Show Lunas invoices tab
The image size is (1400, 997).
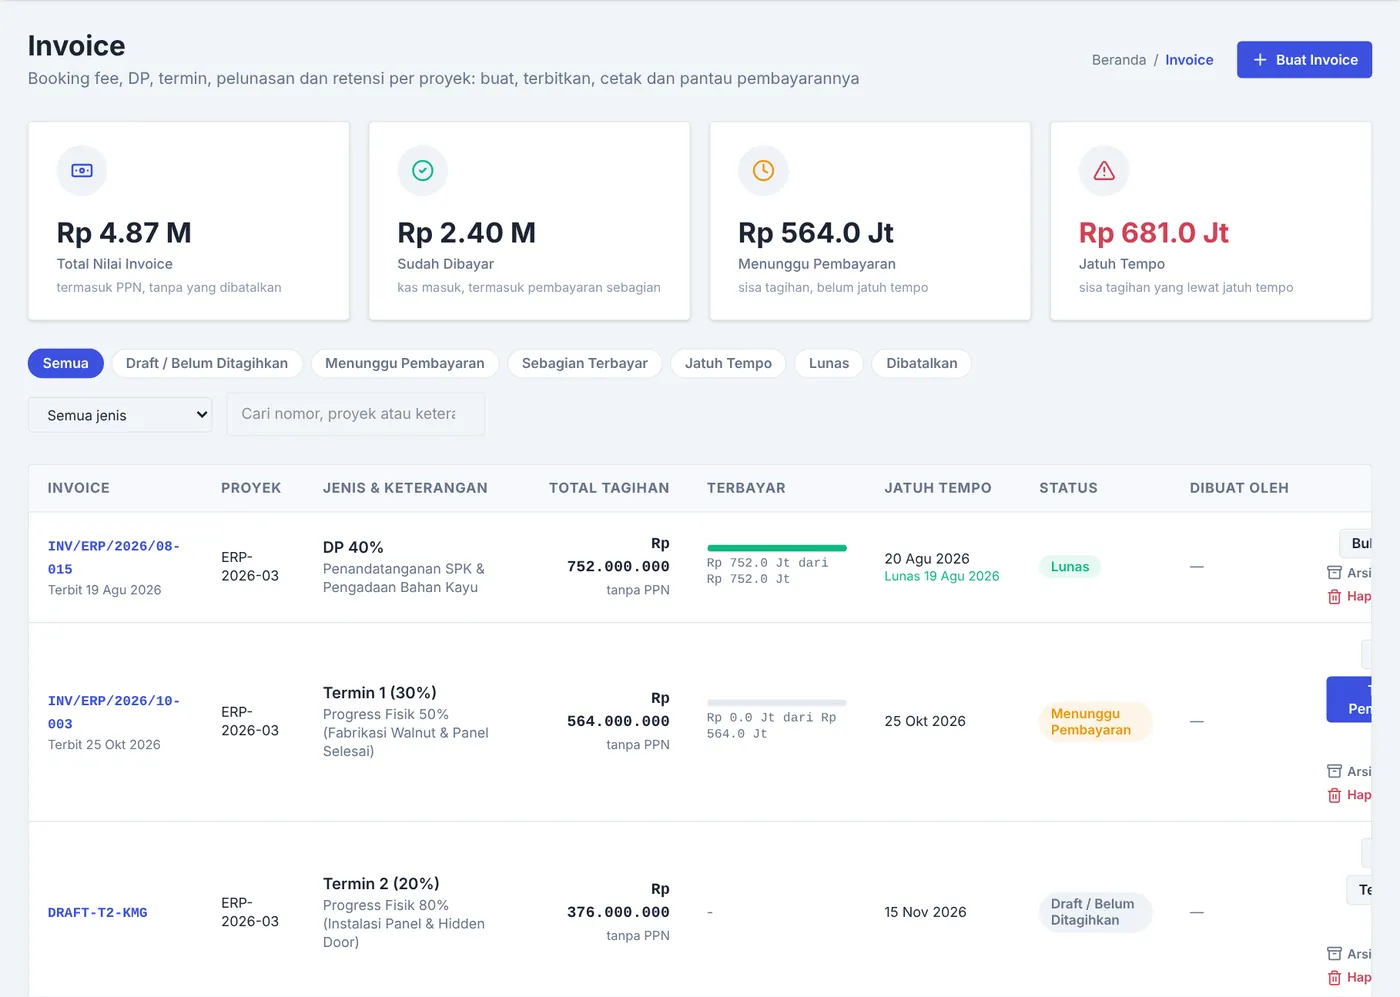click(829, 363)
